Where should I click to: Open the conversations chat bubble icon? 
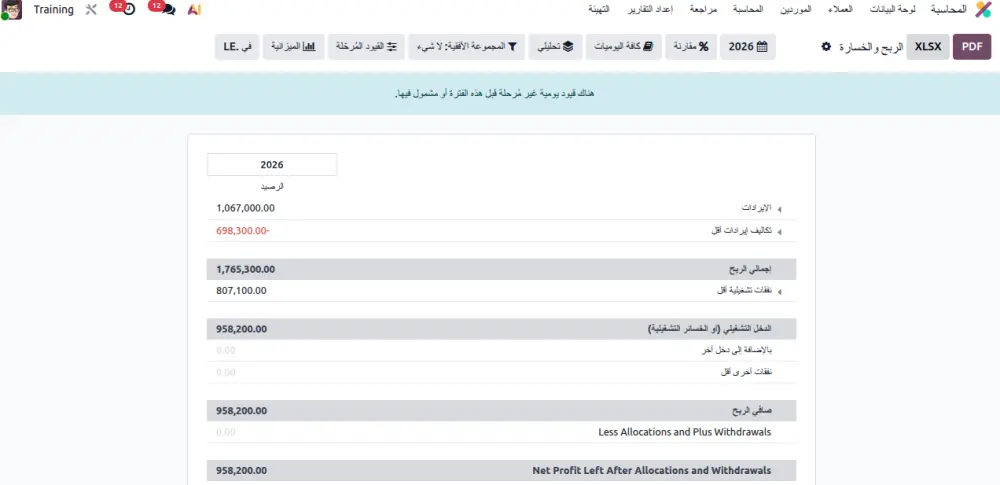[168, 10]
